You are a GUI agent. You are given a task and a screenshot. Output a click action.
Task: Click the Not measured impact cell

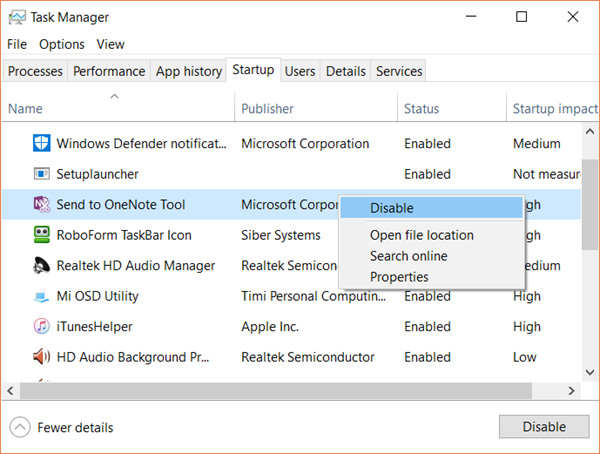[547, 174]
